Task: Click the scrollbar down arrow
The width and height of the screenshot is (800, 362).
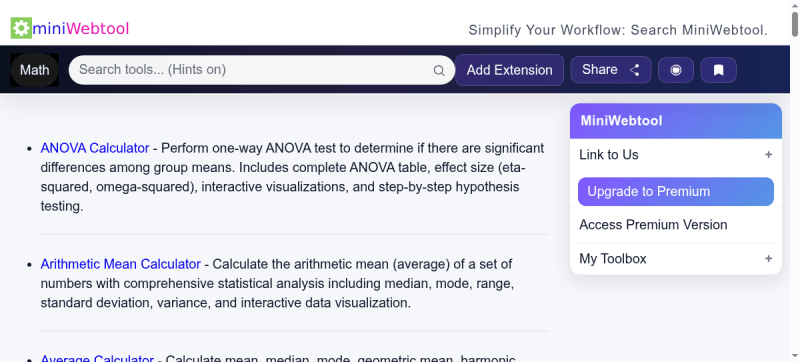Action: pyautogui.click(x=795, y=356)
